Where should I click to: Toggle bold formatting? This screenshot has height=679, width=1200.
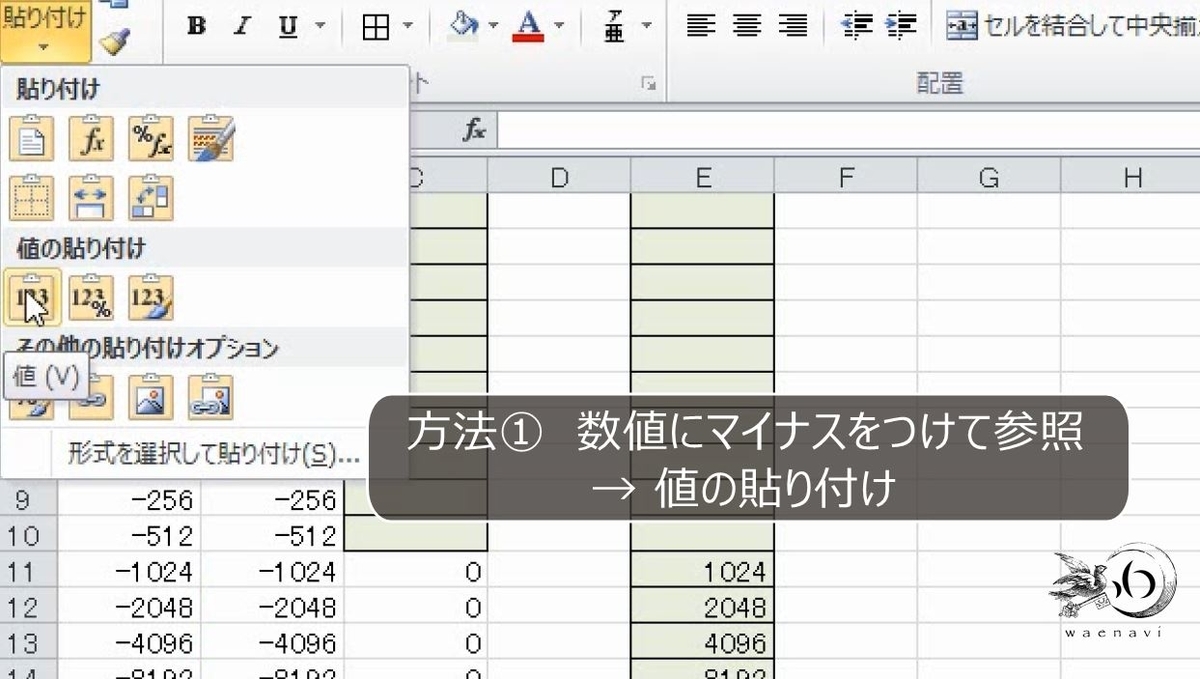tap(197, 27)
